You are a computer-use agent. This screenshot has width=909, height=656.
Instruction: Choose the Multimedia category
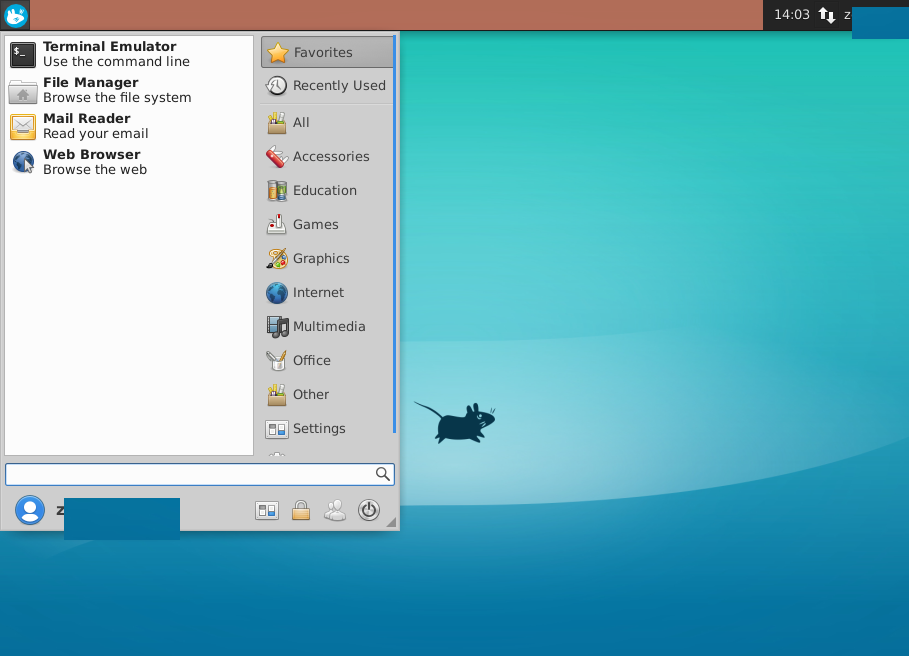point(327,326)
